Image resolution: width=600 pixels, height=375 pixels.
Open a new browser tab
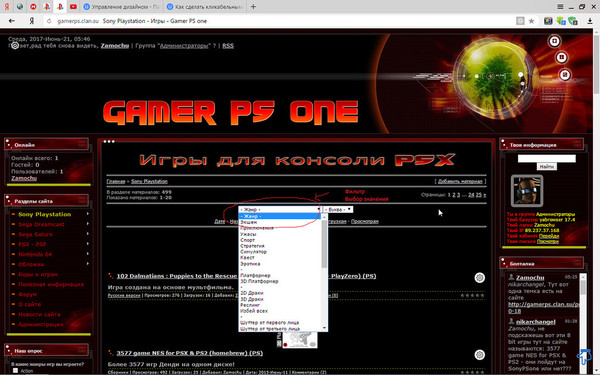[x=253, y=7]
